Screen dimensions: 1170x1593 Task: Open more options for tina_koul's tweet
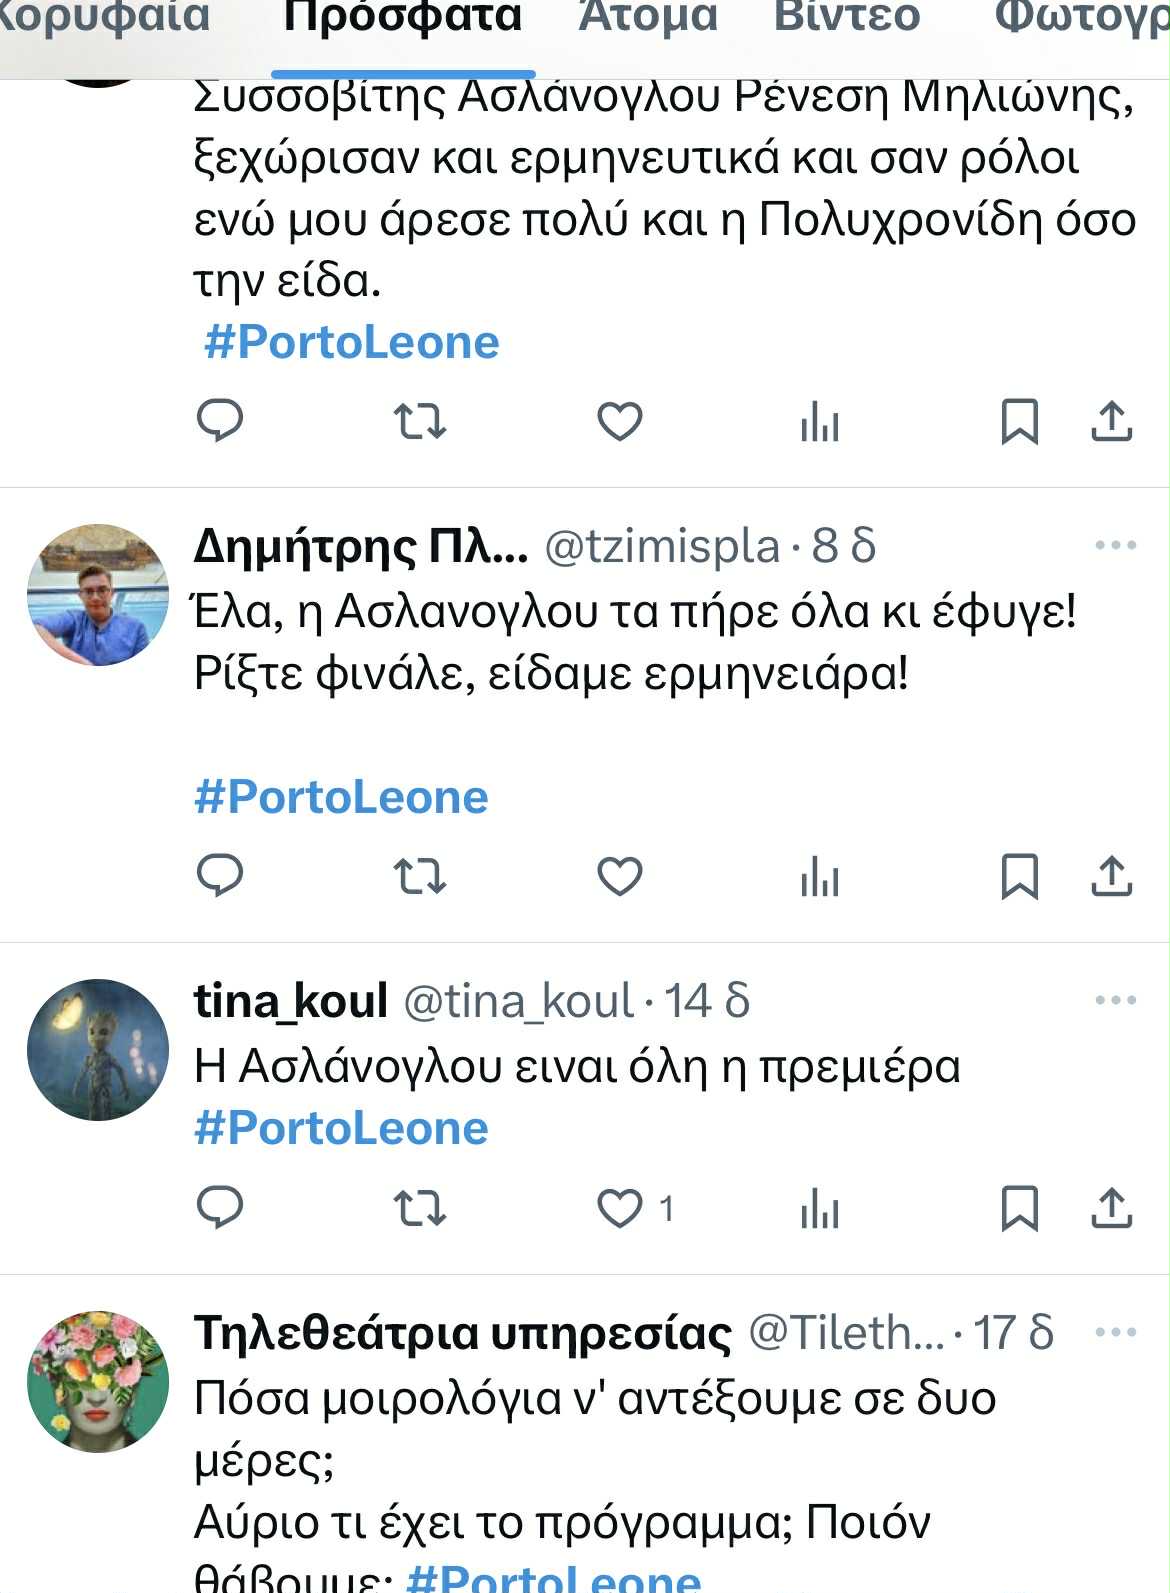point(1115,1000)
